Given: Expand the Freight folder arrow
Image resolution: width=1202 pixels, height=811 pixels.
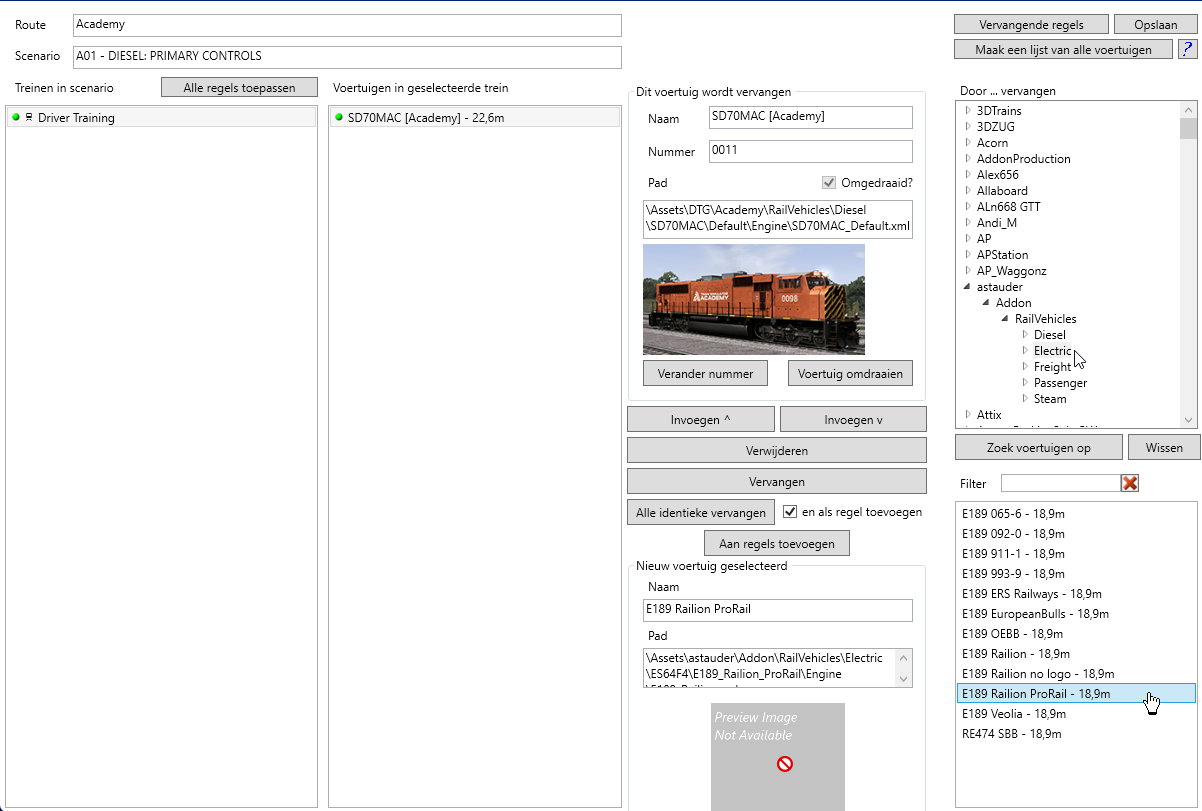Looking at the screenshot, I should coord(1025,367).
